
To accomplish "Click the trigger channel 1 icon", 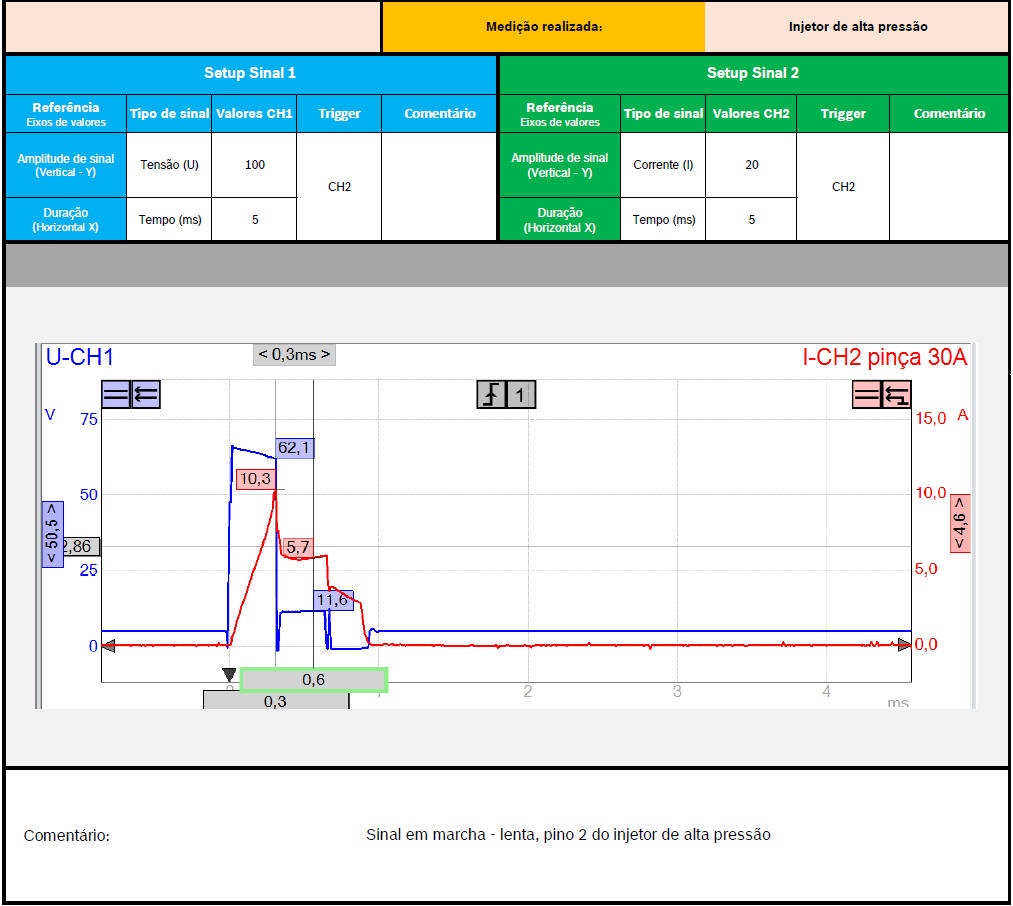I will point(520,395).
